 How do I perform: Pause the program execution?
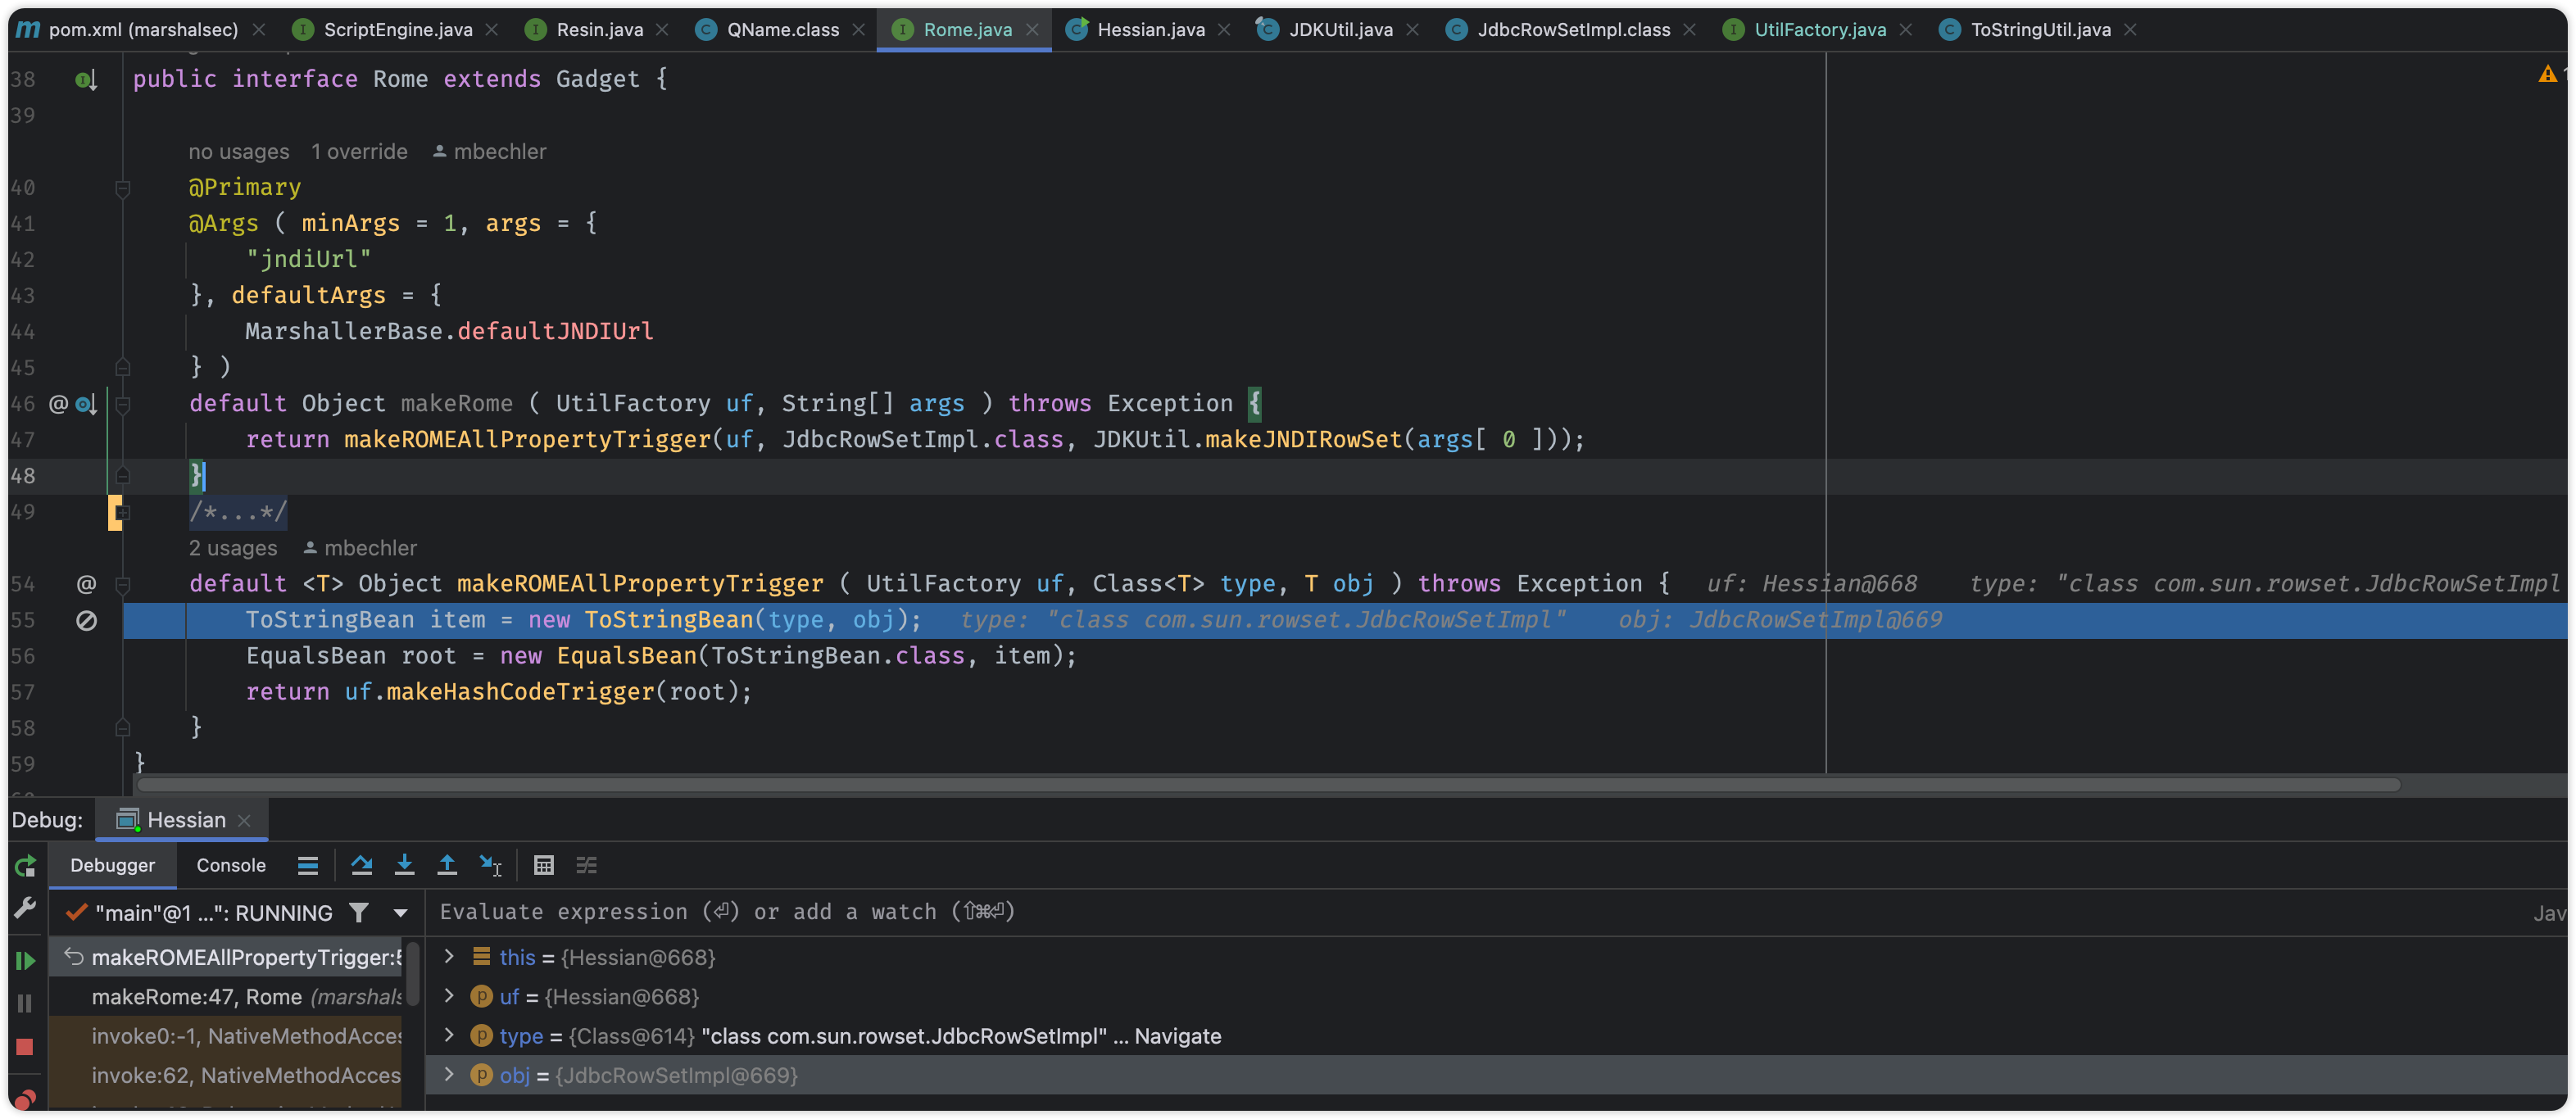(25, 1003)
